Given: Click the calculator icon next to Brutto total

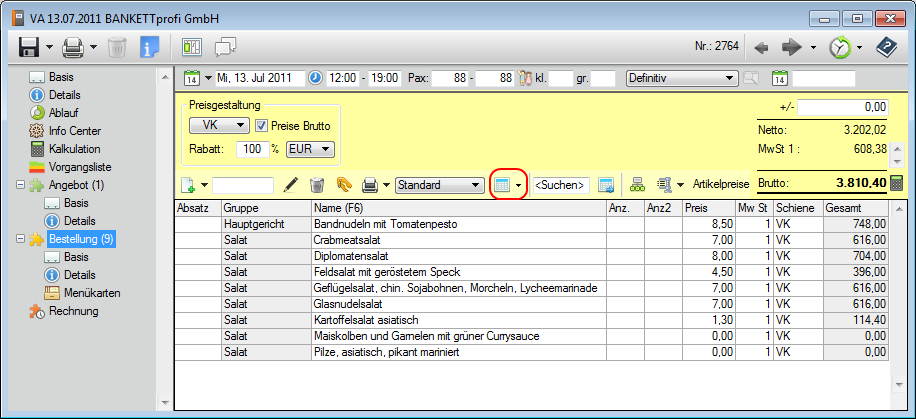Looking at the screenshot, I should point(896,184).
